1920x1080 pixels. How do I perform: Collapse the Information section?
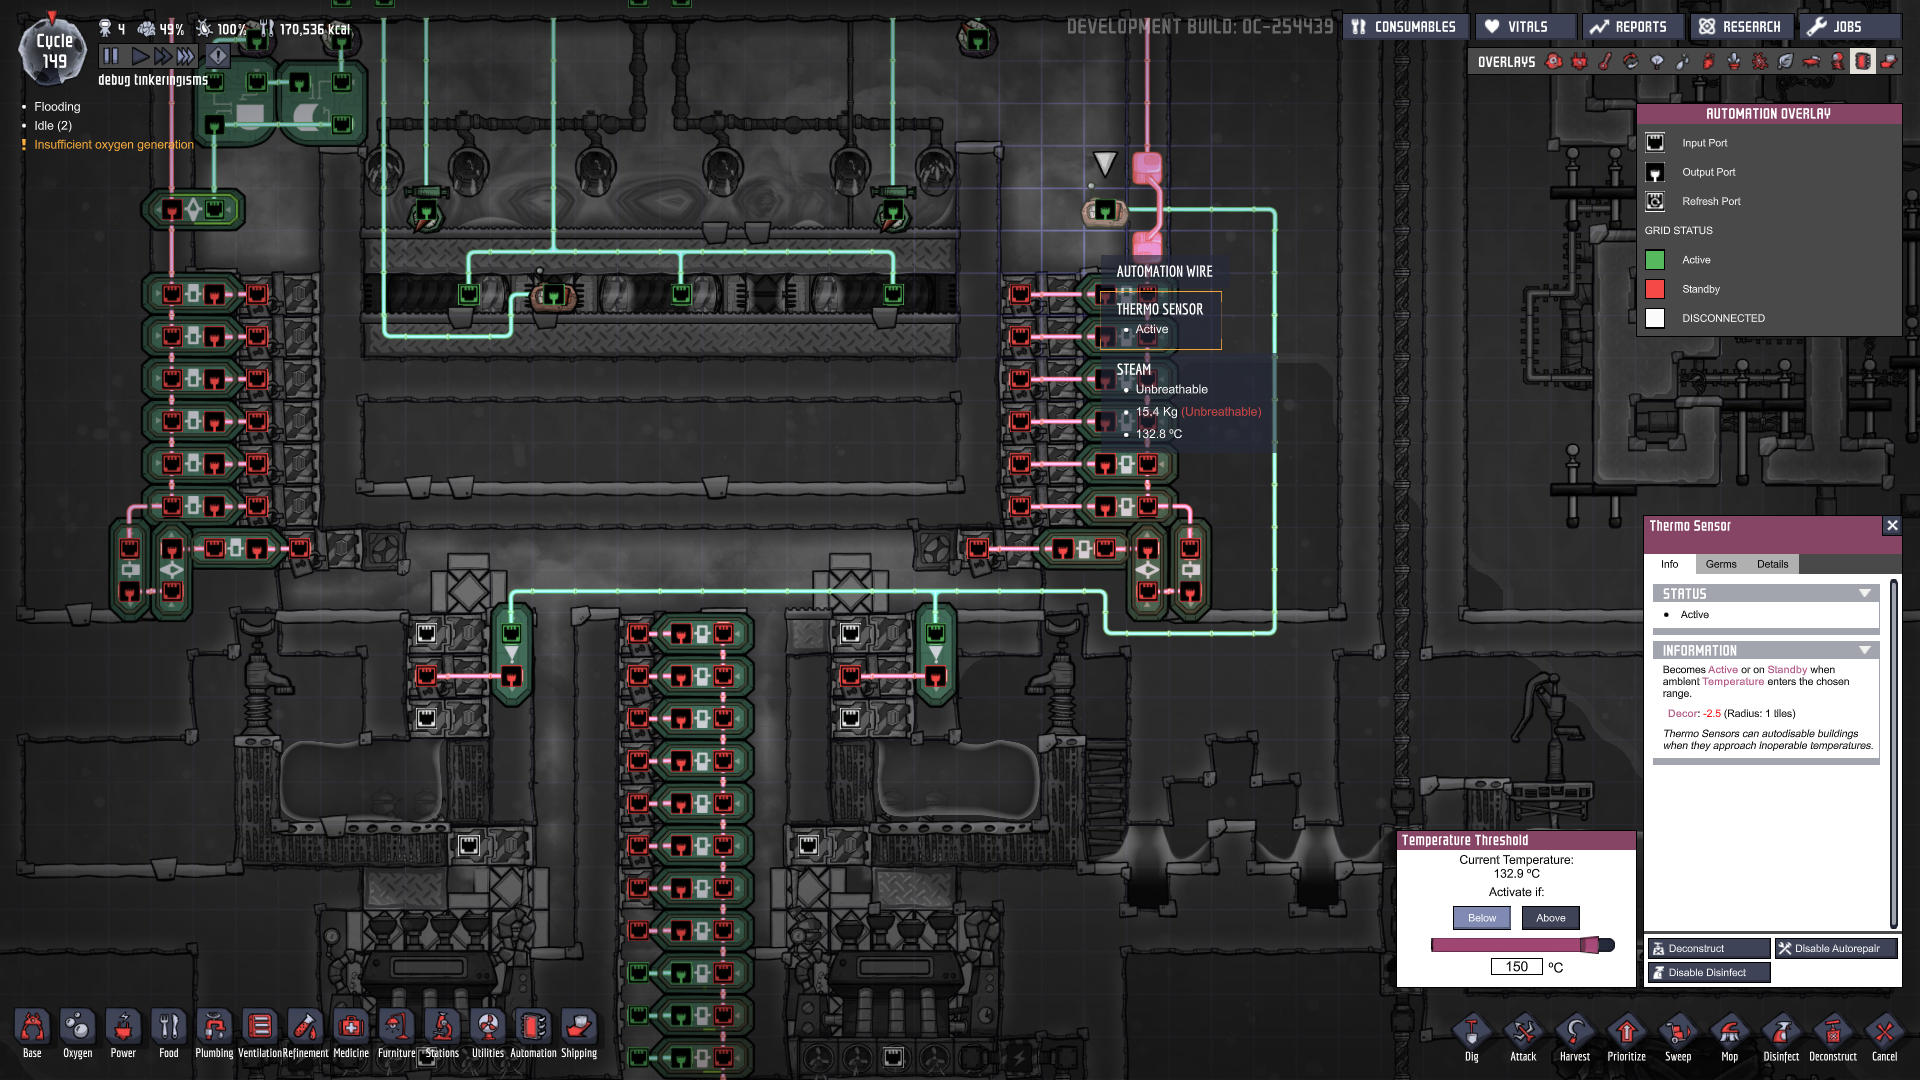pyautogui.click(x=1864, y=651)
